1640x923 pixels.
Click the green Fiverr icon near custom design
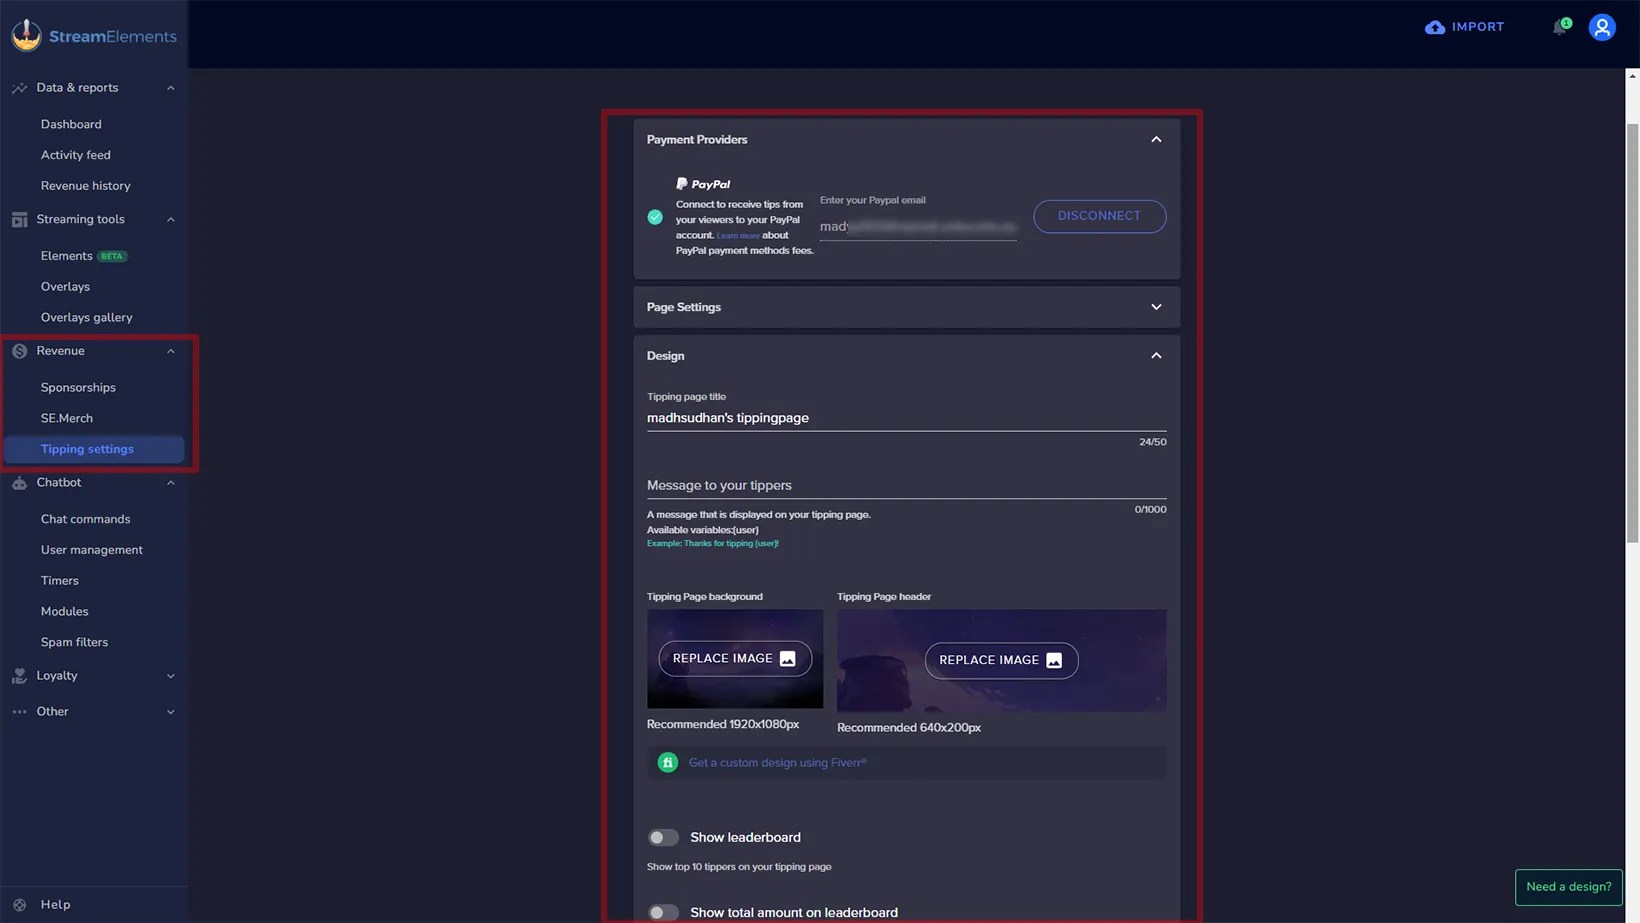point(667,762)
